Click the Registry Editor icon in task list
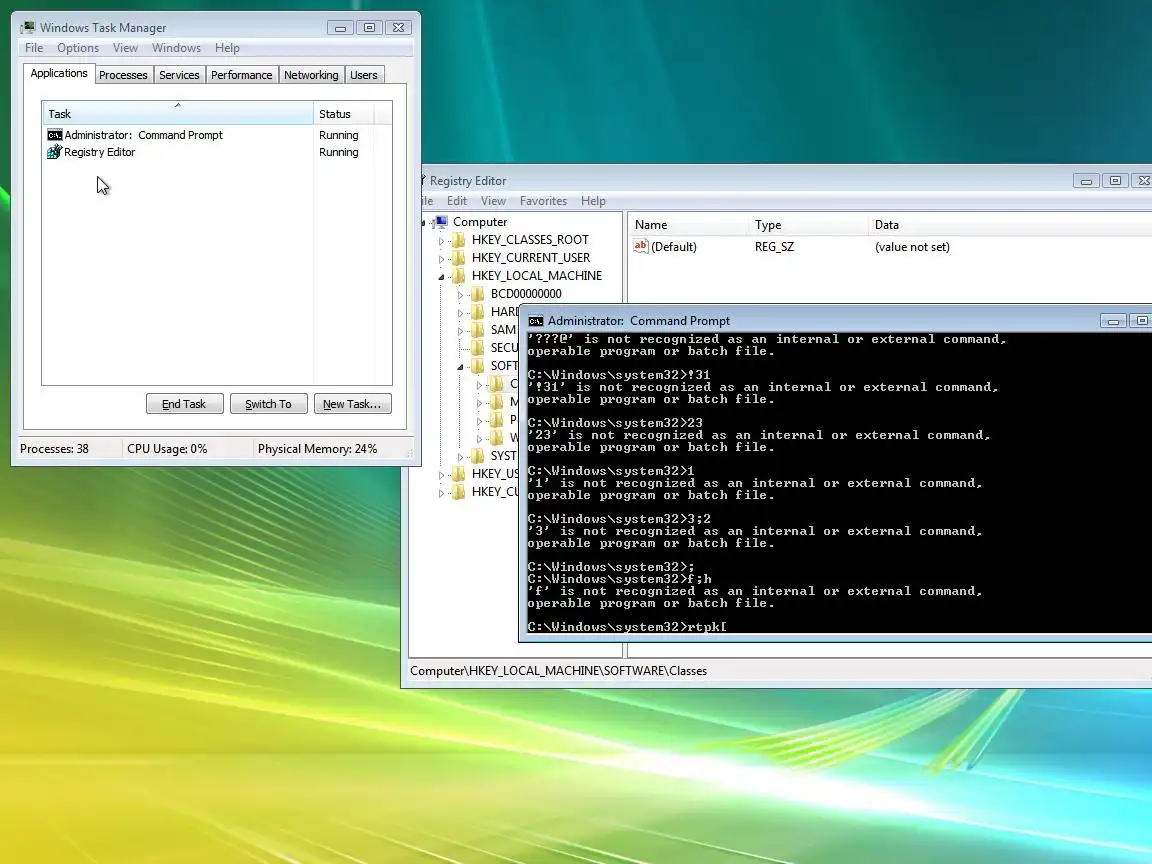The width and height of the screenshot is (1152, 864). pos(54,152)
